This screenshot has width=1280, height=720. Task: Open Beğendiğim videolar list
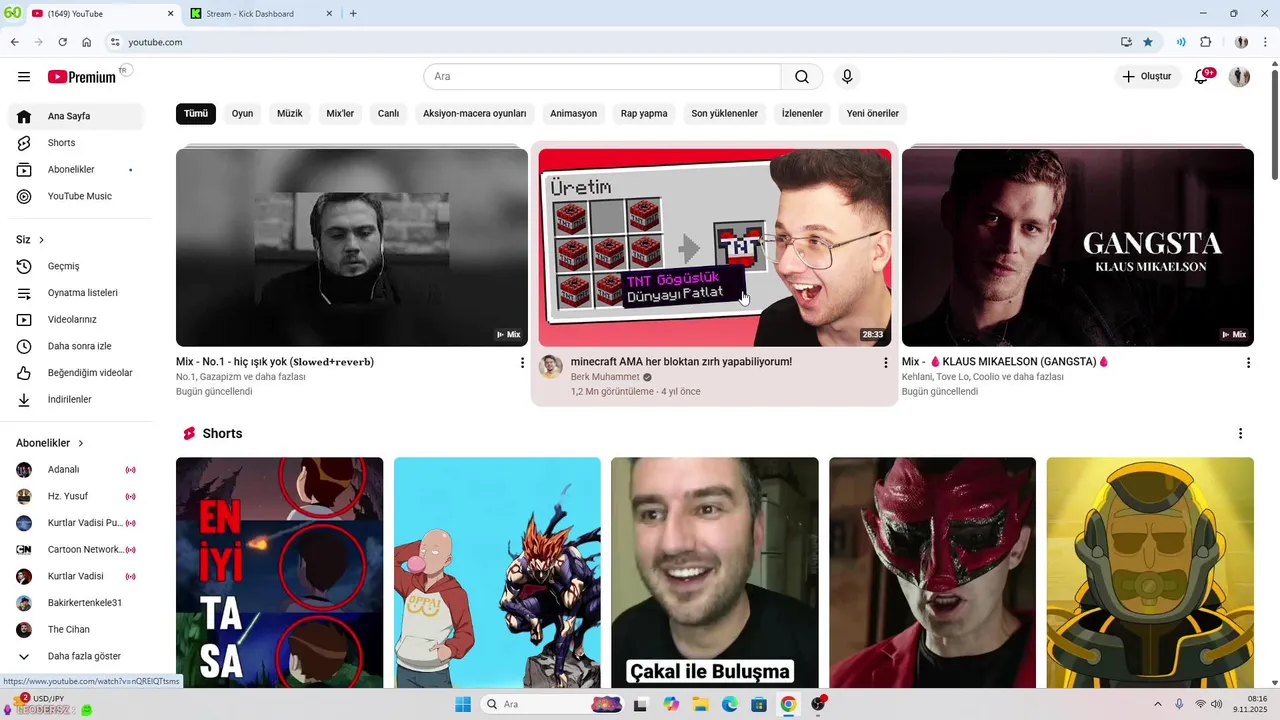tap(76, 373)
